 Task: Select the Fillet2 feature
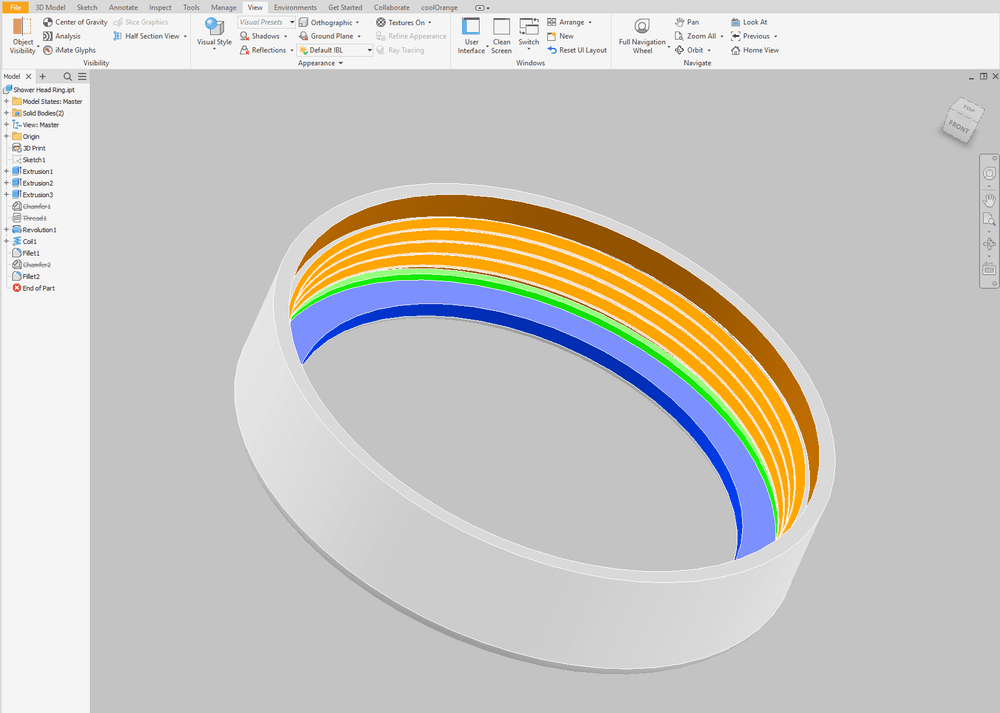[x=26, y=276]
